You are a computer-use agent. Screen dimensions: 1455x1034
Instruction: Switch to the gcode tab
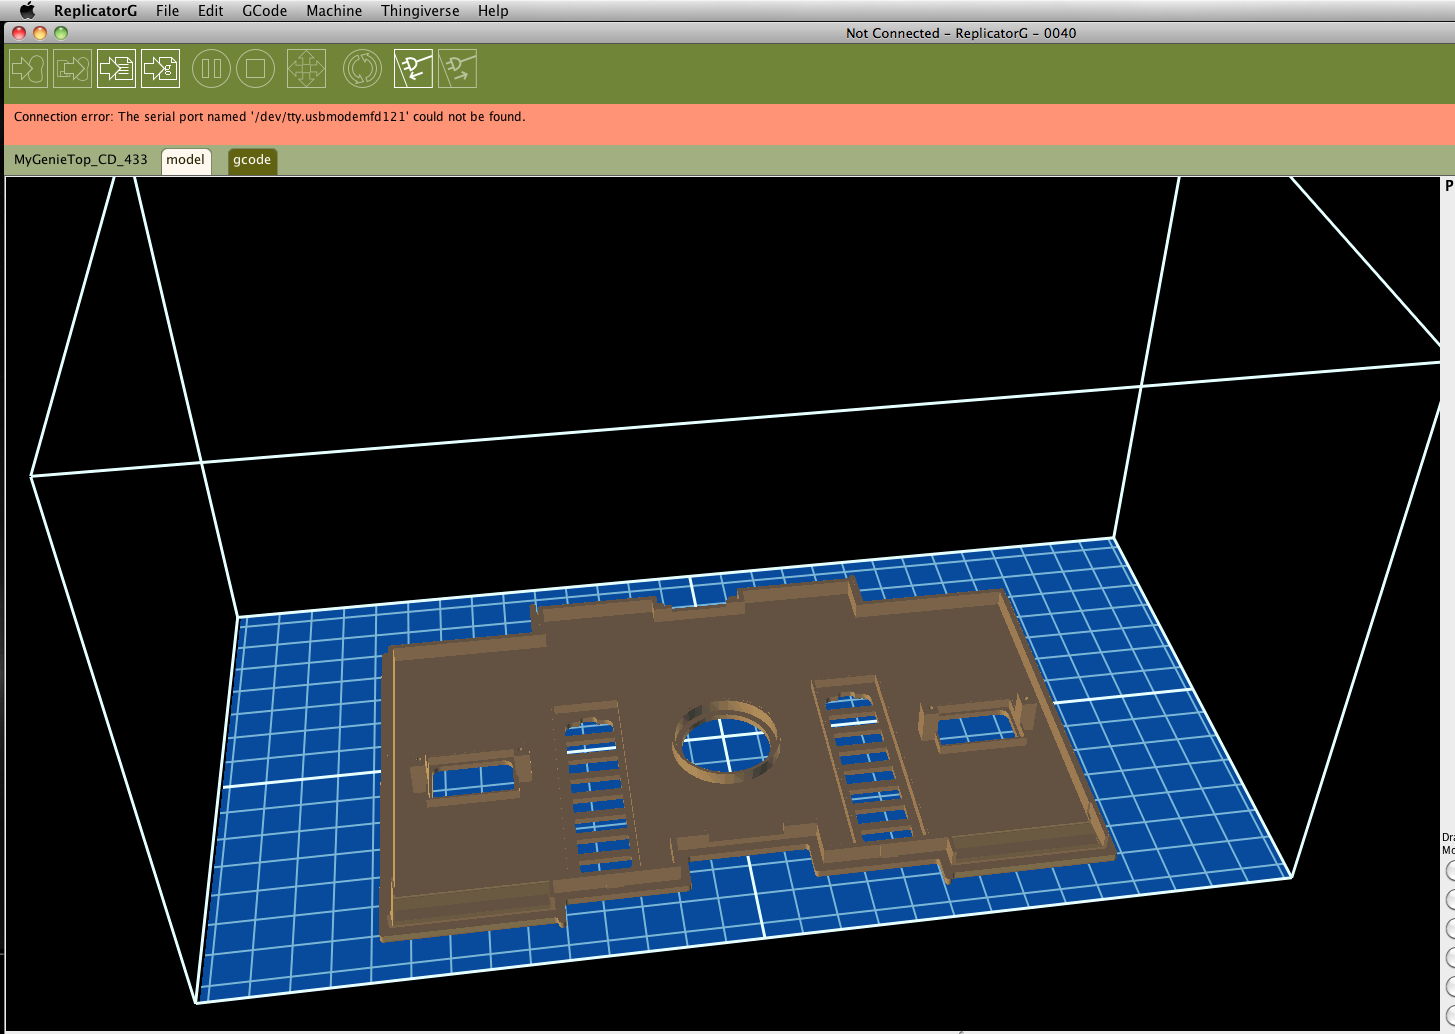point(252,160)
